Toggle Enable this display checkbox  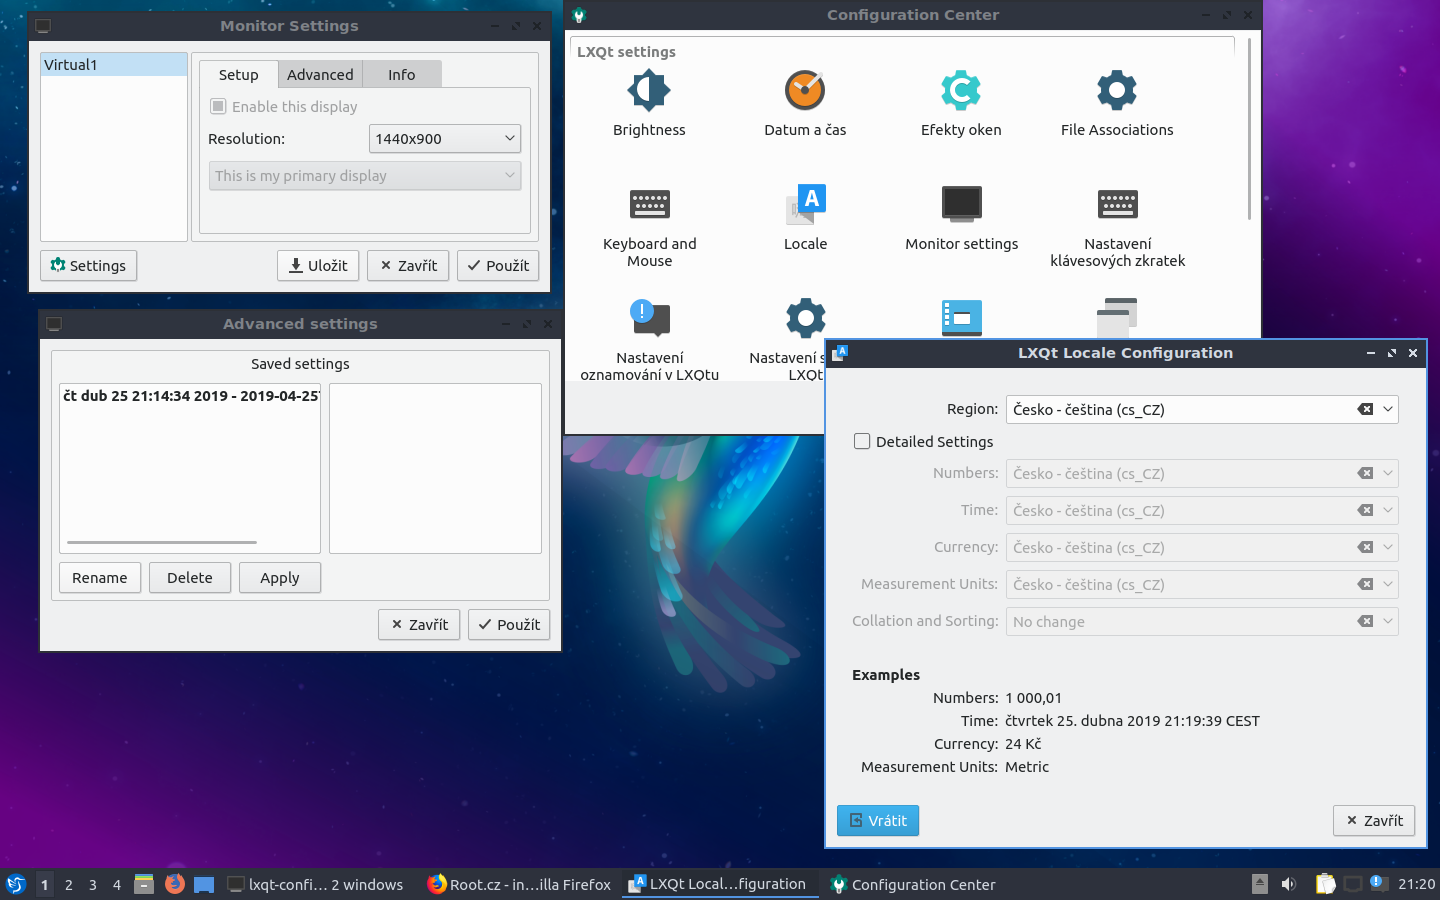pyautogui.click(x=218, y=106)
